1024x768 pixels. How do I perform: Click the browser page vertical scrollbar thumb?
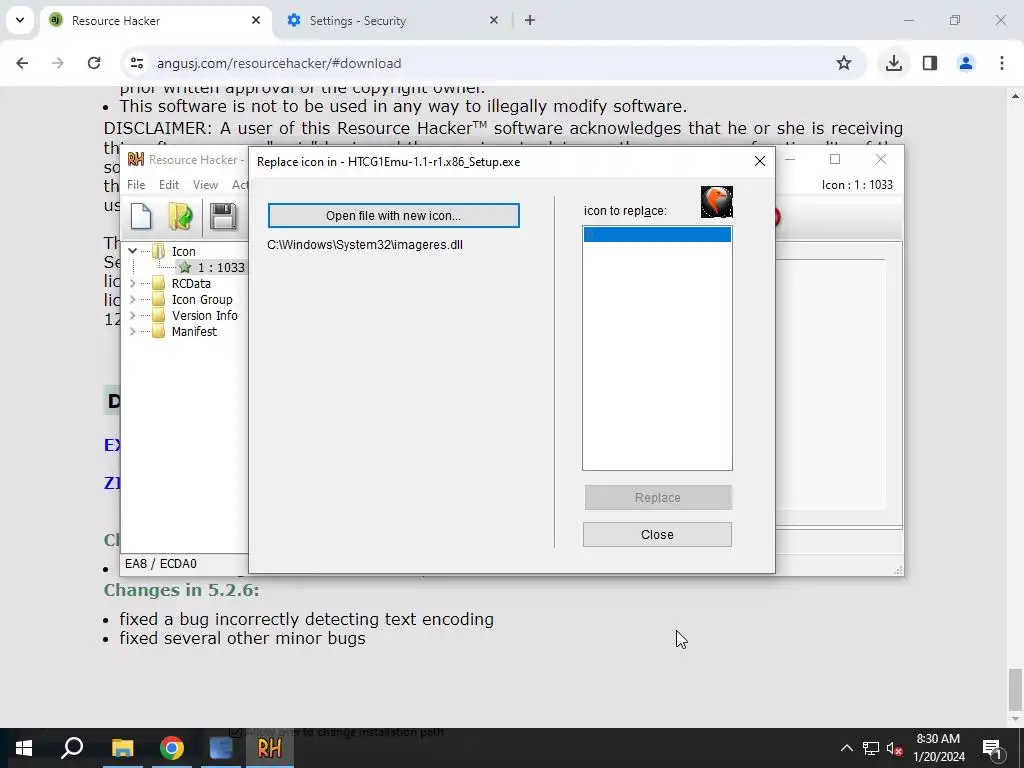(1014, 689)
